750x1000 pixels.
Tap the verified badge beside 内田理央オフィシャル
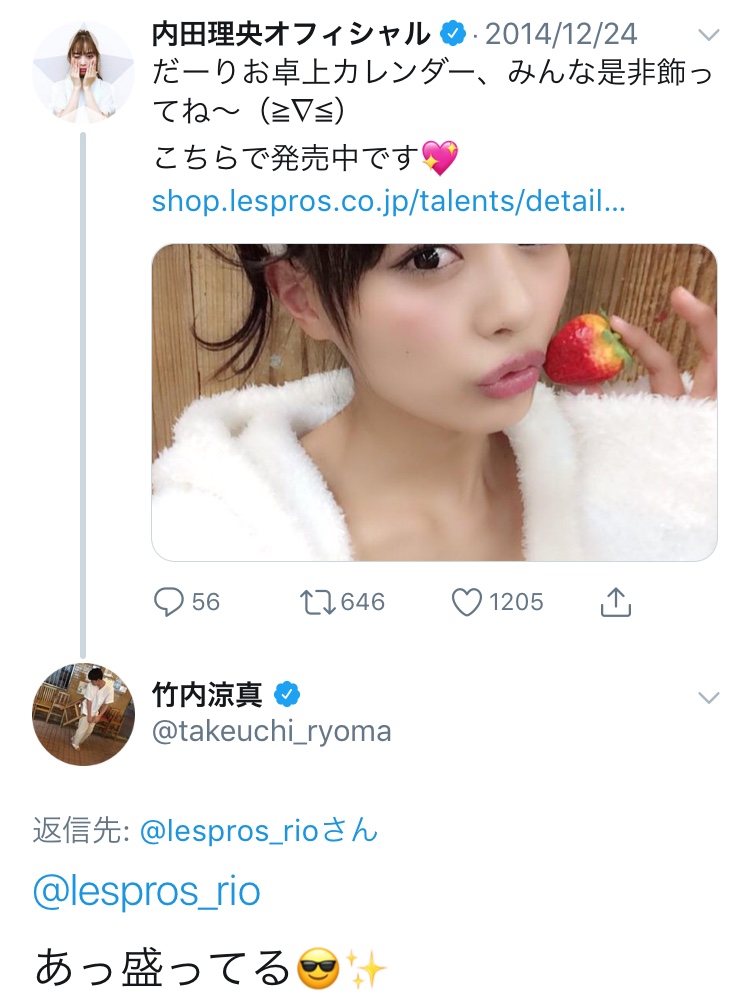(x=454, y=35)
